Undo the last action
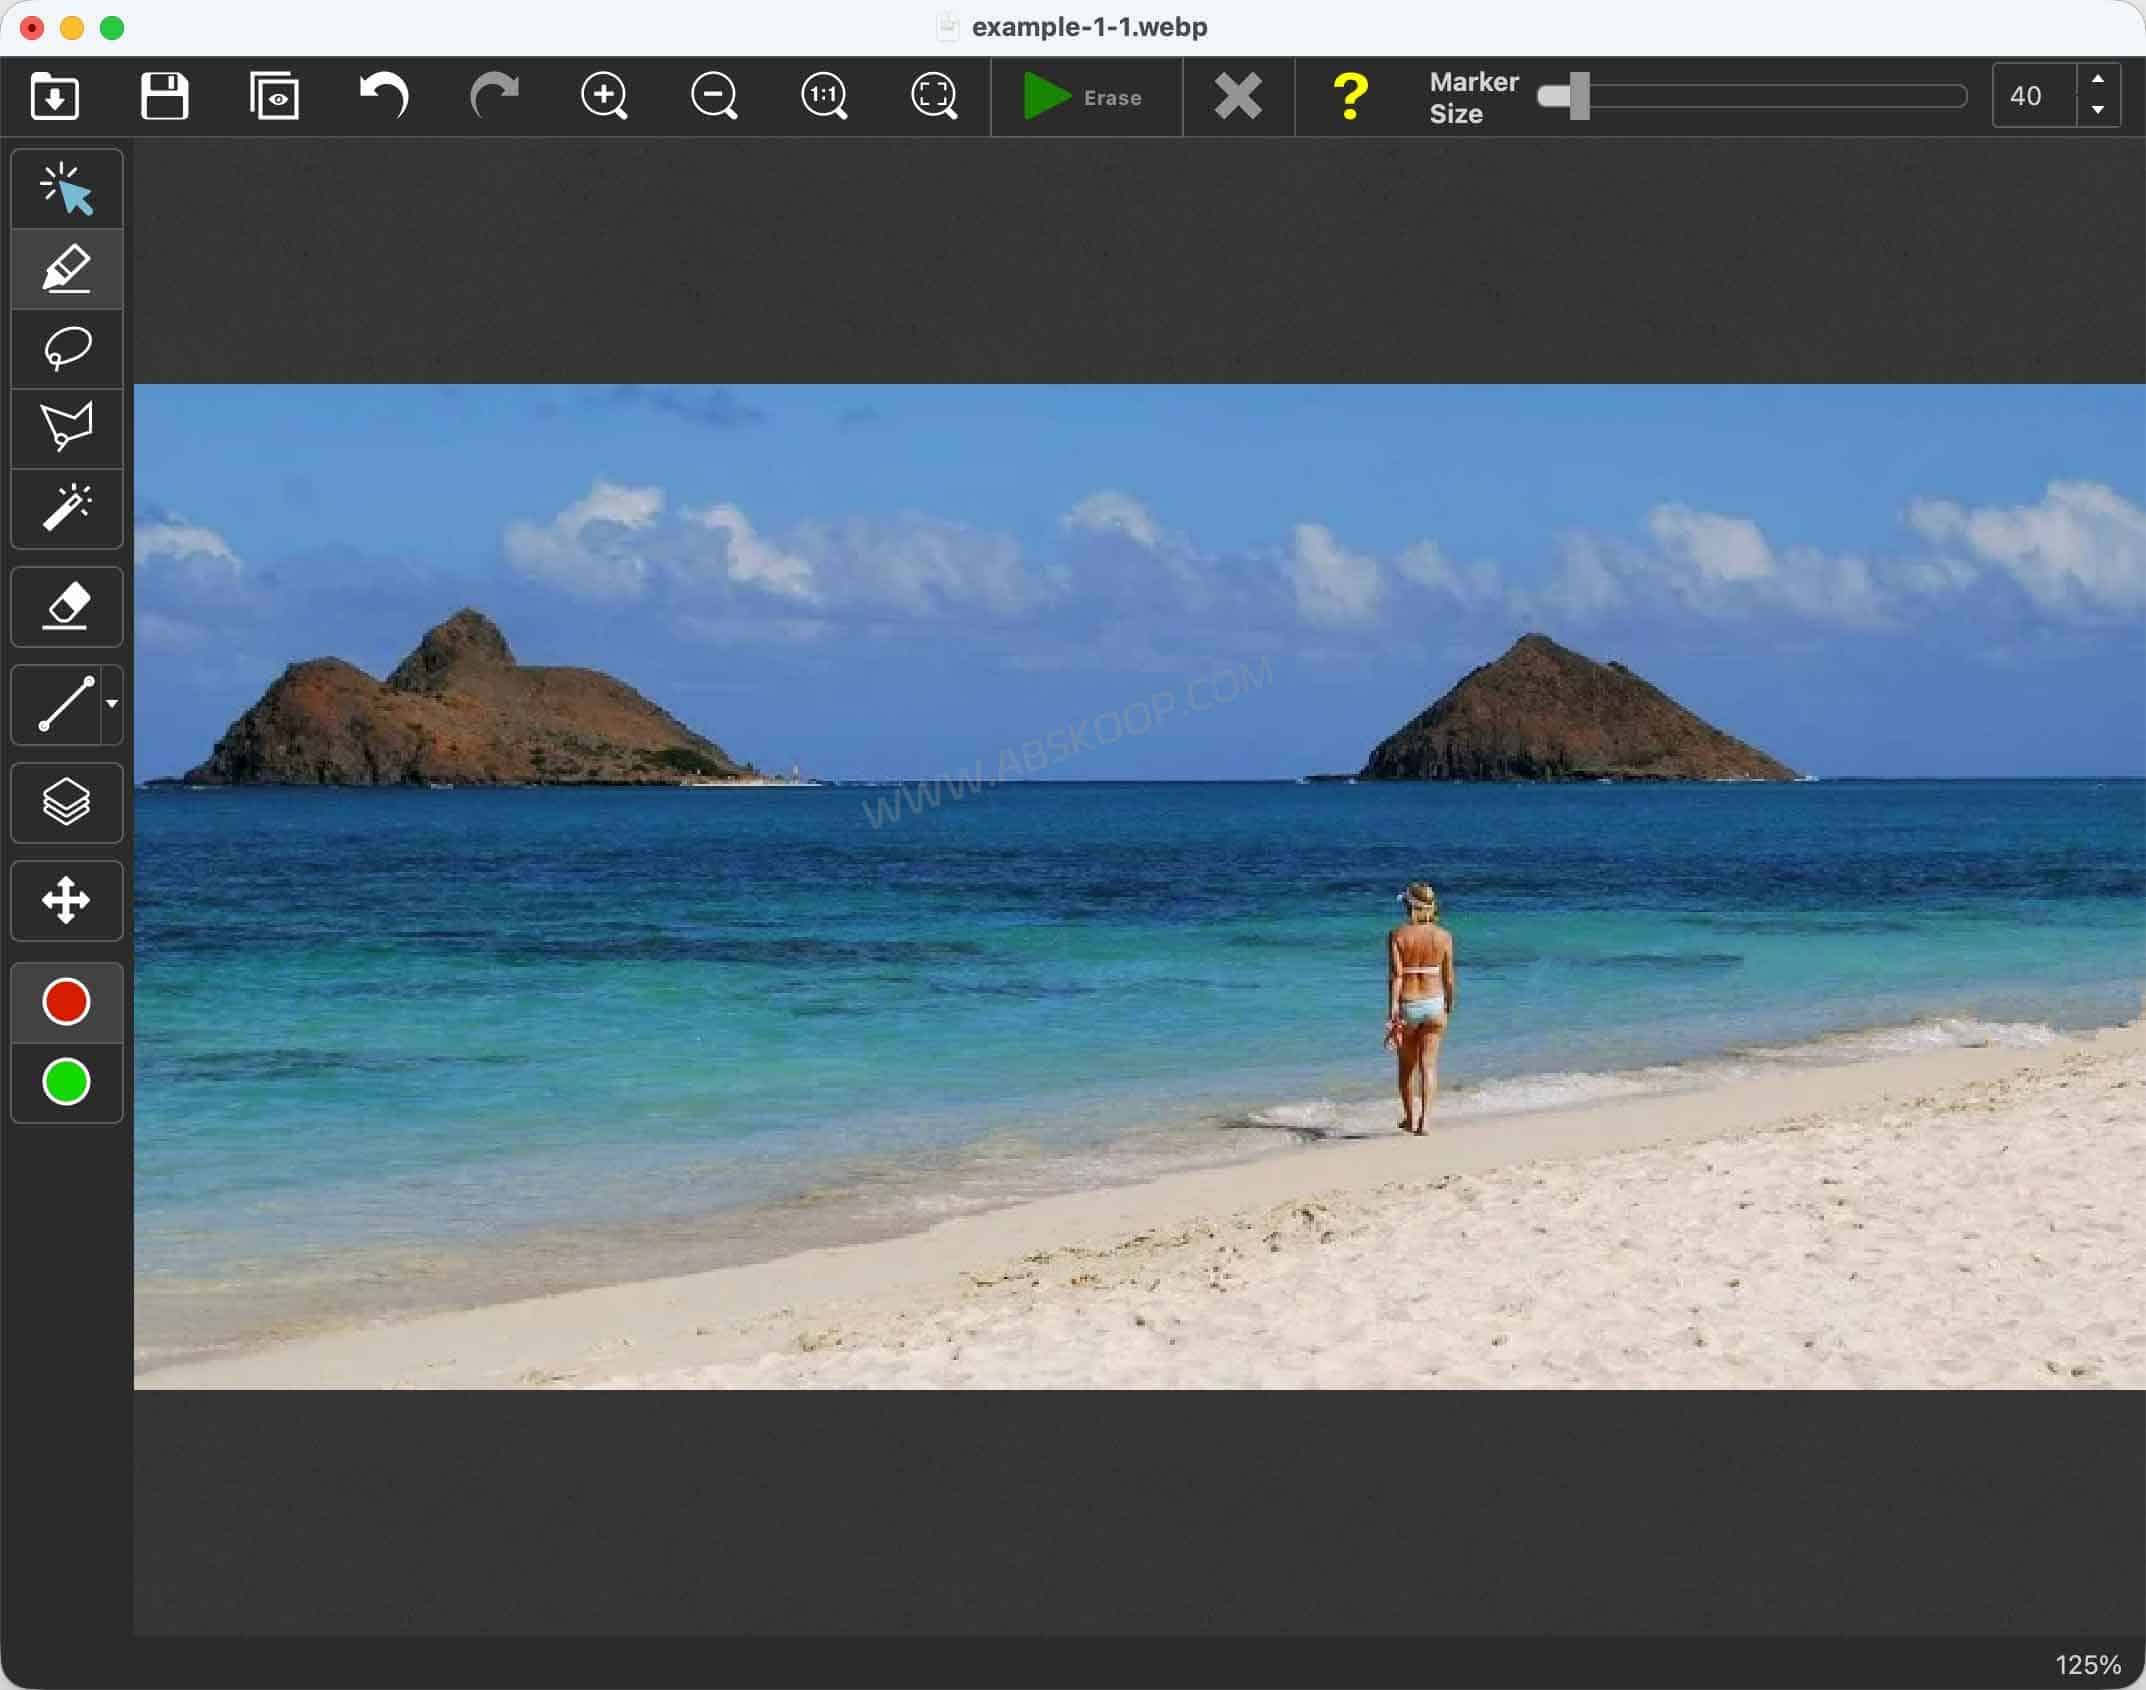Viewport: 2146px width, 1690px height. [x=384, y=97]
